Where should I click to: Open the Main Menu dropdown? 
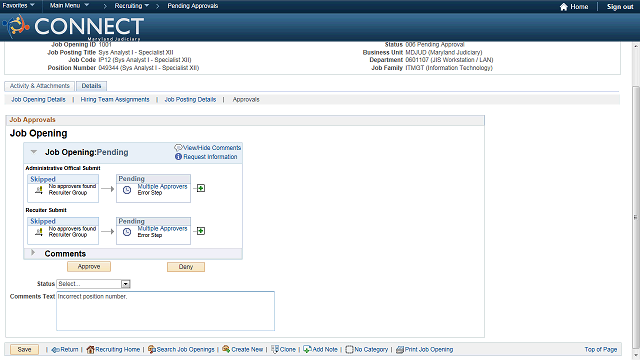(69, 5)
